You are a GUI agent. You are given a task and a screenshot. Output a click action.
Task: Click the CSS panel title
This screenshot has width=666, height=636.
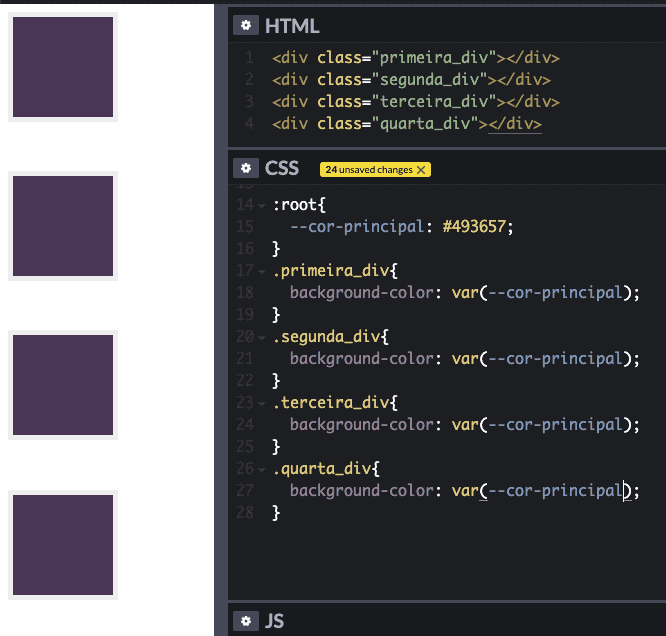click(282, 169)
